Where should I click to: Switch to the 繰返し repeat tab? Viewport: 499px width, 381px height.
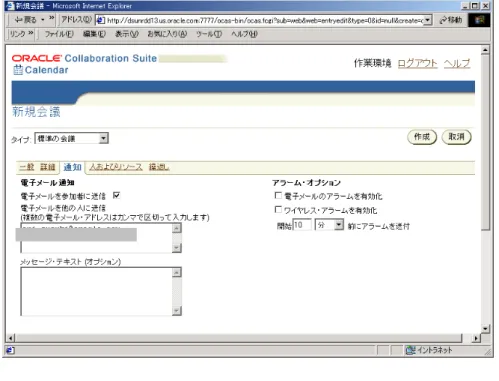click(x=159, y=167)
